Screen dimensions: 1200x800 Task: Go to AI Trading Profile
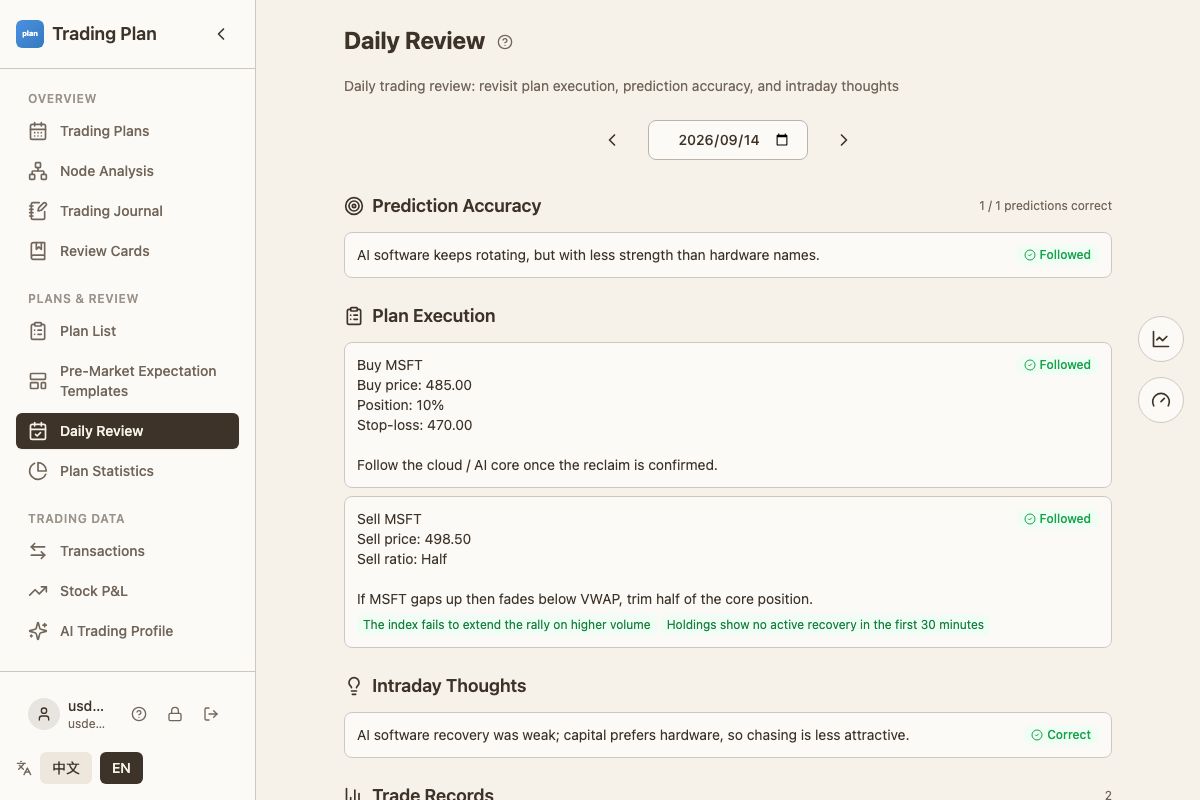pyautogui.click(x=127, y=631)
